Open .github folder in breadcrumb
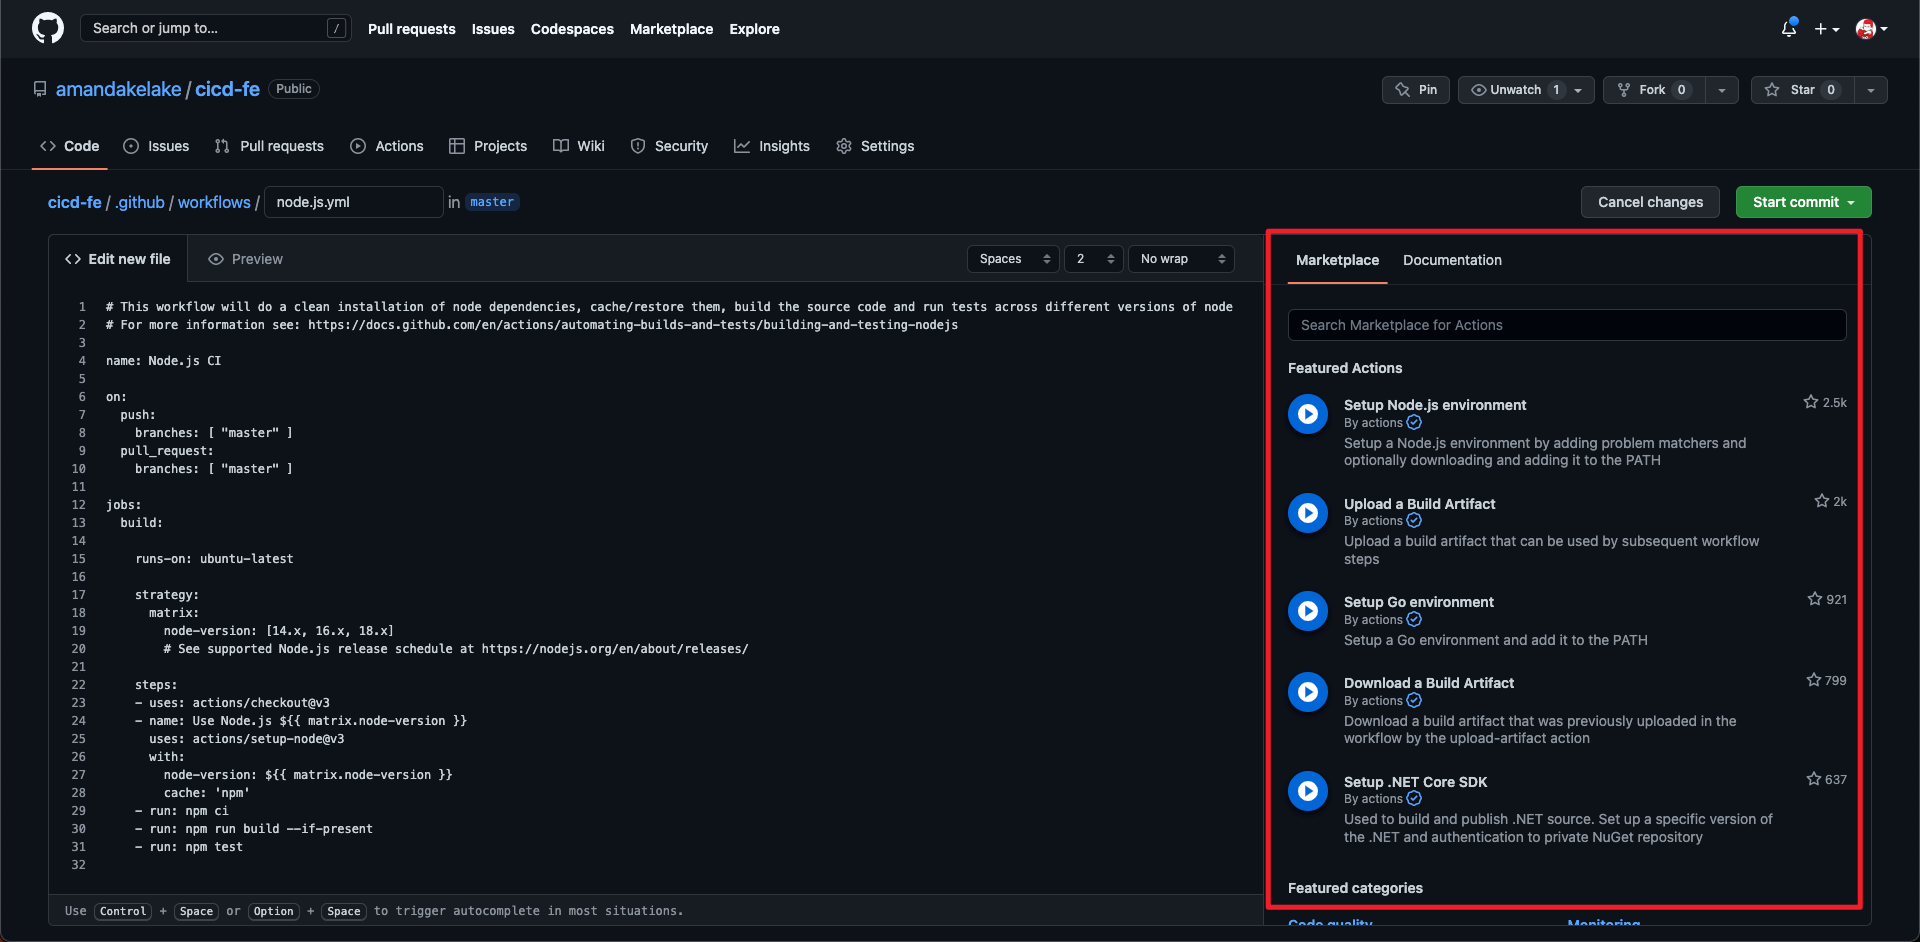This screenshot has width=1920, height=942. [140, 202]
